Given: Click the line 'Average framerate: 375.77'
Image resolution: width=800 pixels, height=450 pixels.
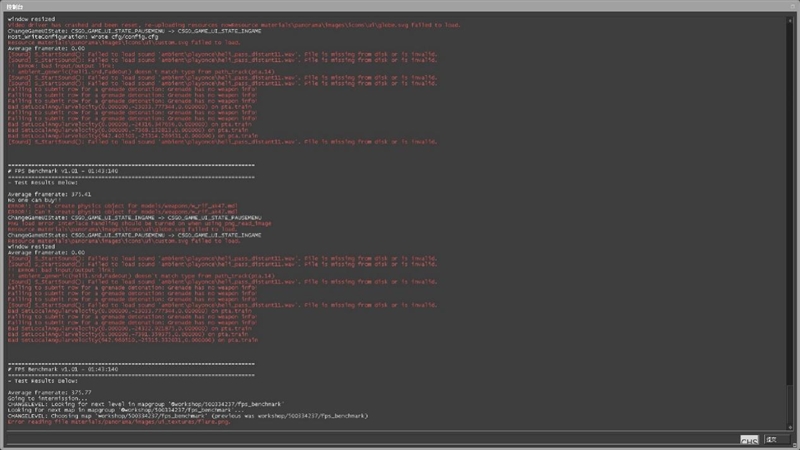Looking at the screenshot, I should [x=49, y=392].
